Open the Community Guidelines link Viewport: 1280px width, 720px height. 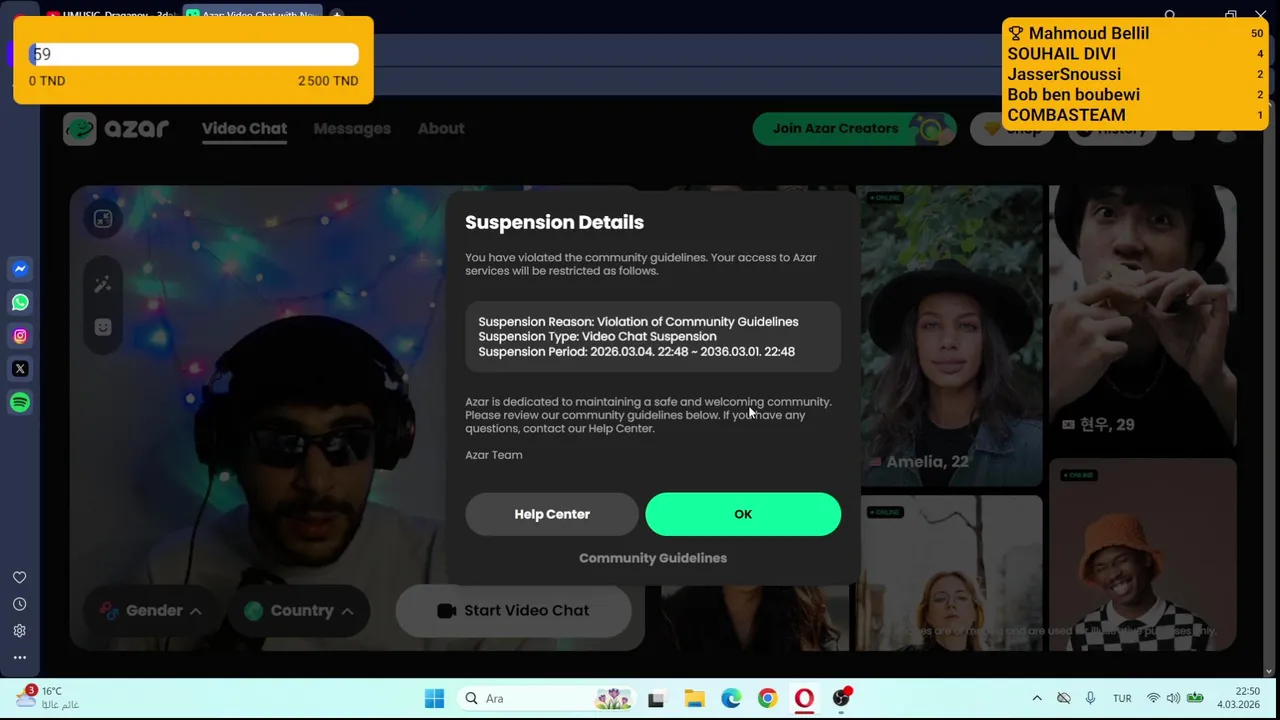point(653,558)
